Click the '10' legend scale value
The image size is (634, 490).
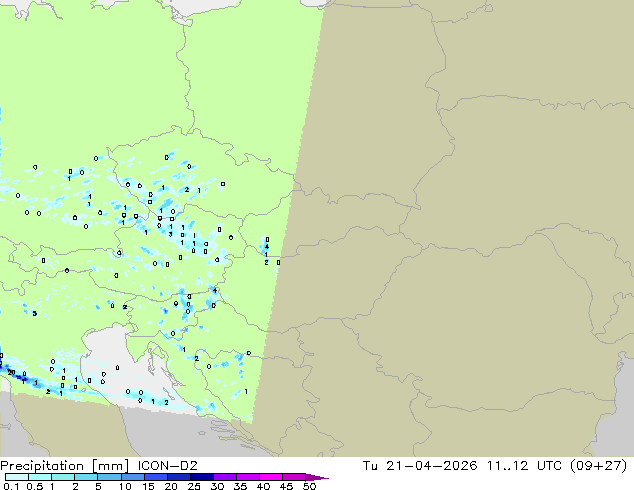pyautogui.click(x=125, y=486)
